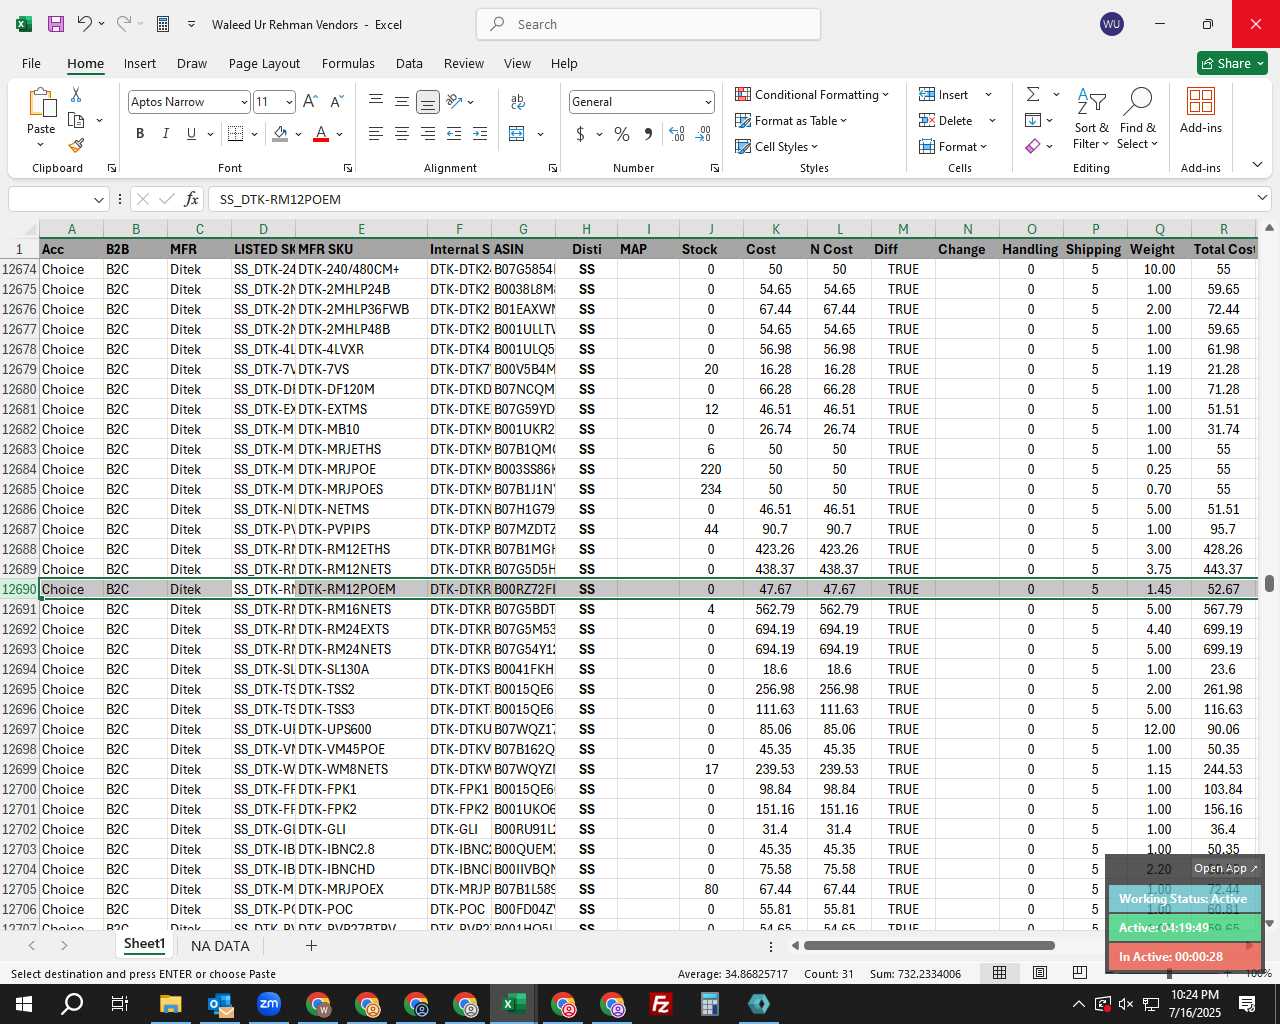Click the Undo arrow icon

85,24
